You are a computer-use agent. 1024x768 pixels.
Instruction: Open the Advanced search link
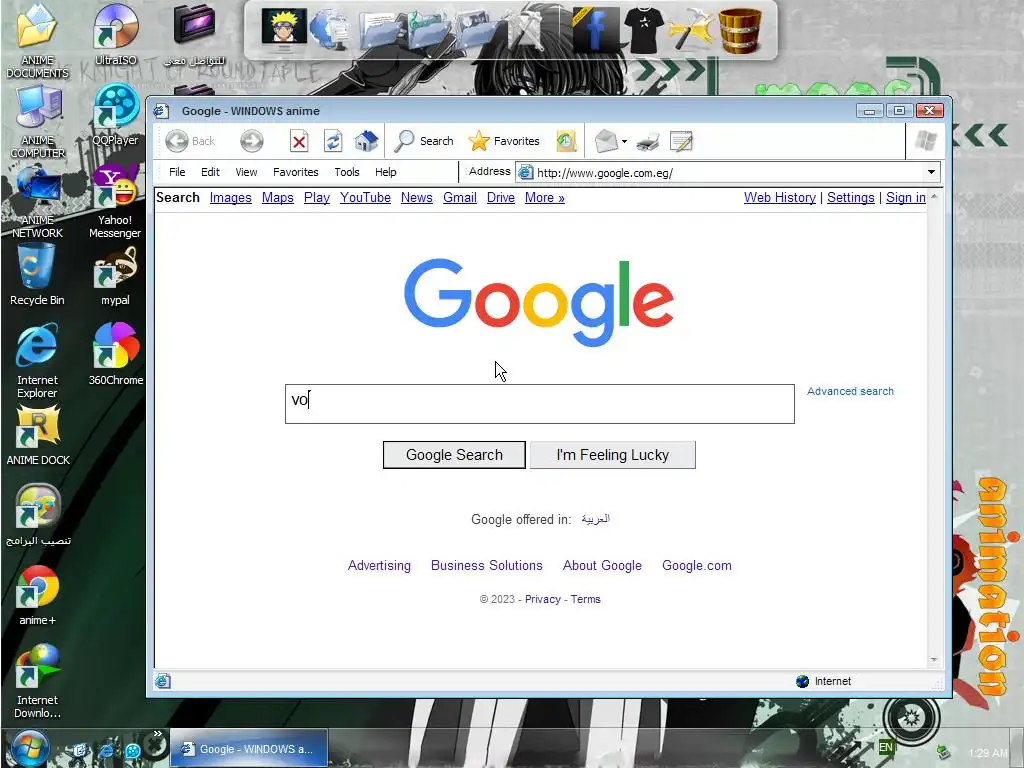[850, 391]
